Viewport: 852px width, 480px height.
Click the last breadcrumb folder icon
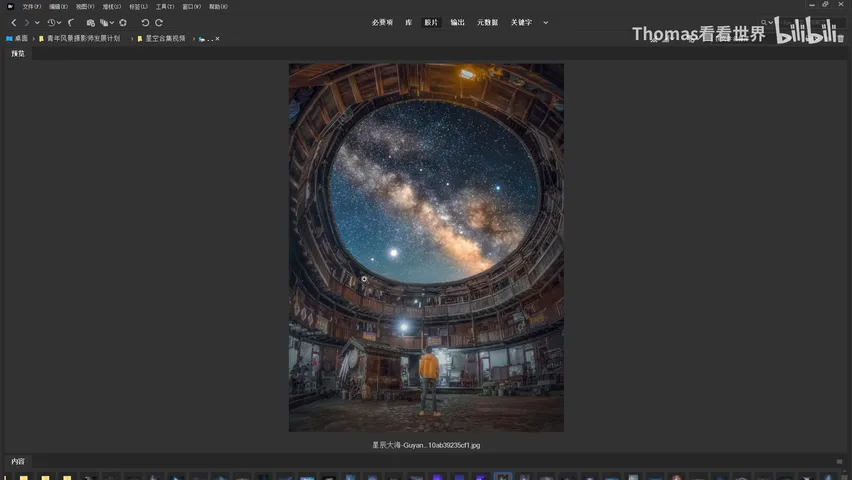(202, 39)
